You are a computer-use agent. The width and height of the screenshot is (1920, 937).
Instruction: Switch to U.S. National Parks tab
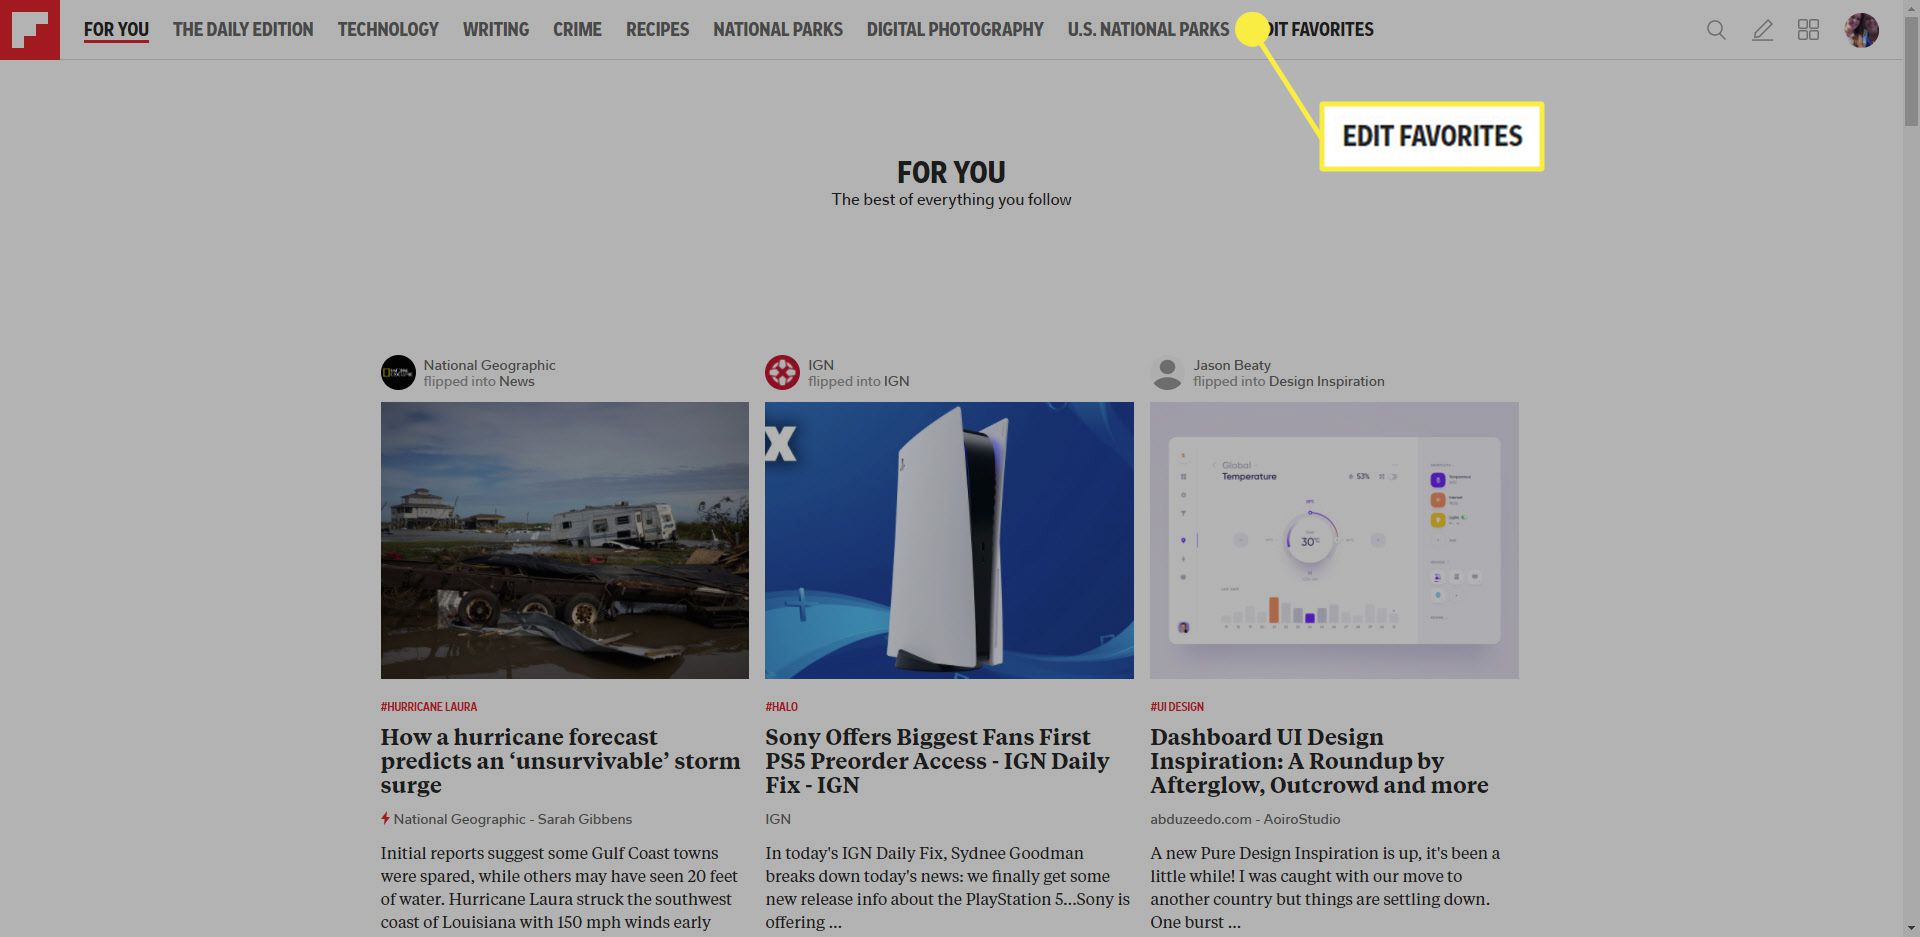[x=1148, y=30]
